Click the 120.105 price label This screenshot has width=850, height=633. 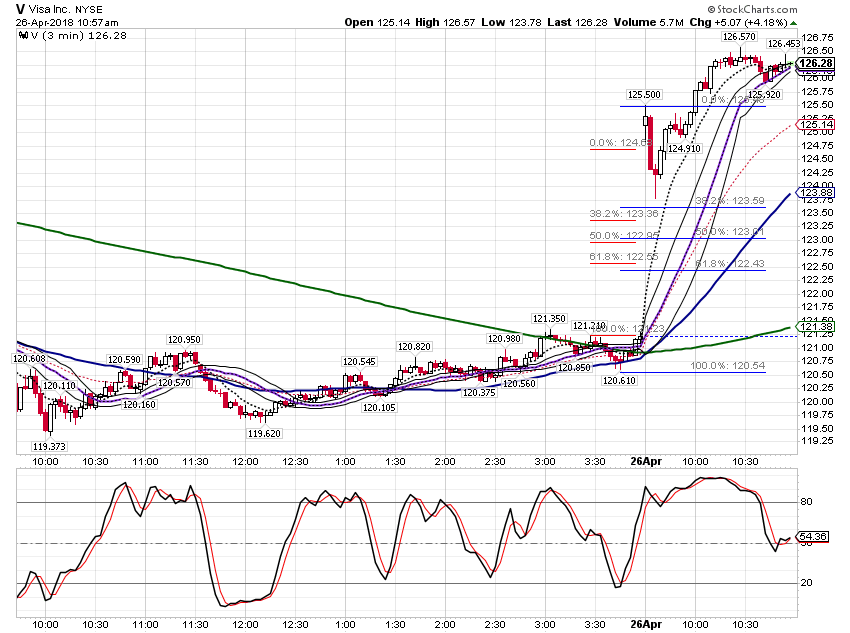(379, 408)
